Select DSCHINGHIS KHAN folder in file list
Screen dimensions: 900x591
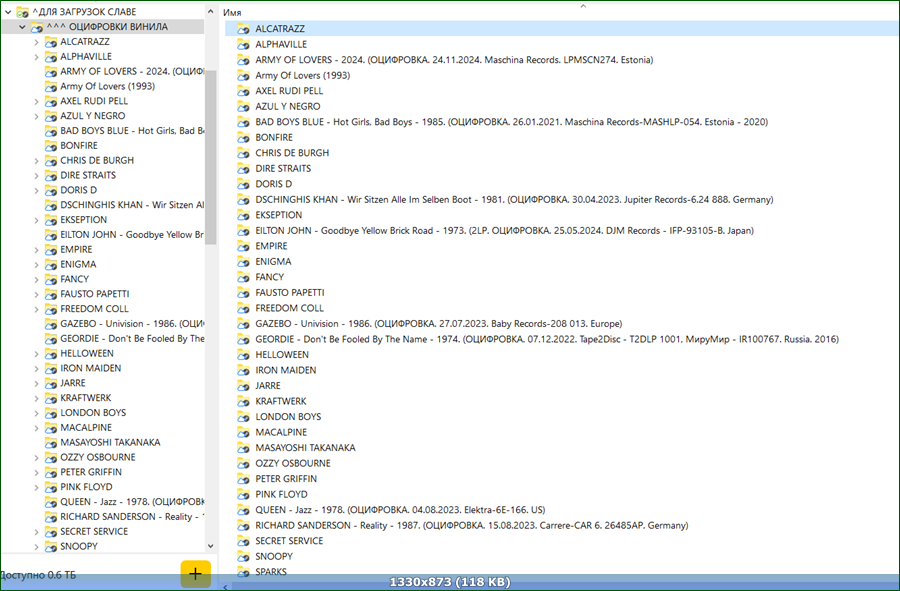point(514,200)
